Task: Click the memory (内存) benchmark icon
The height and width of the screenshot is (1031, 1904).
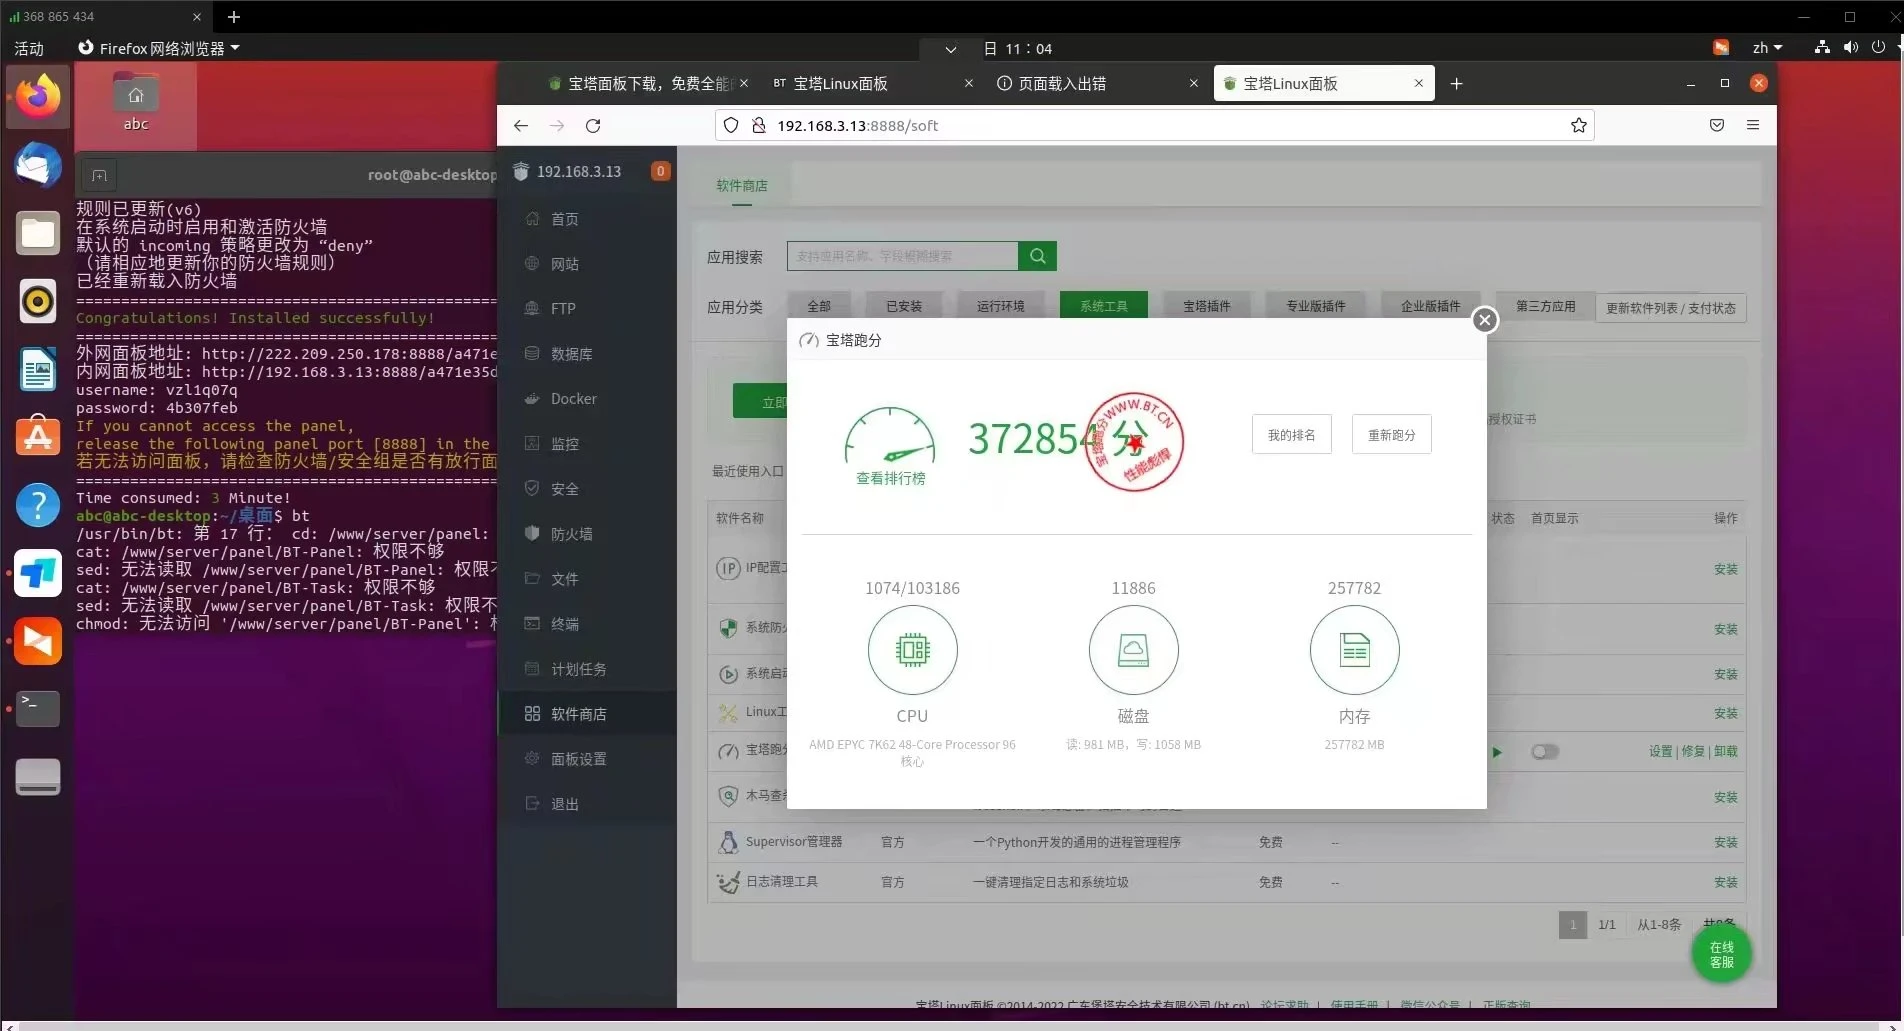Action: 1354,650
